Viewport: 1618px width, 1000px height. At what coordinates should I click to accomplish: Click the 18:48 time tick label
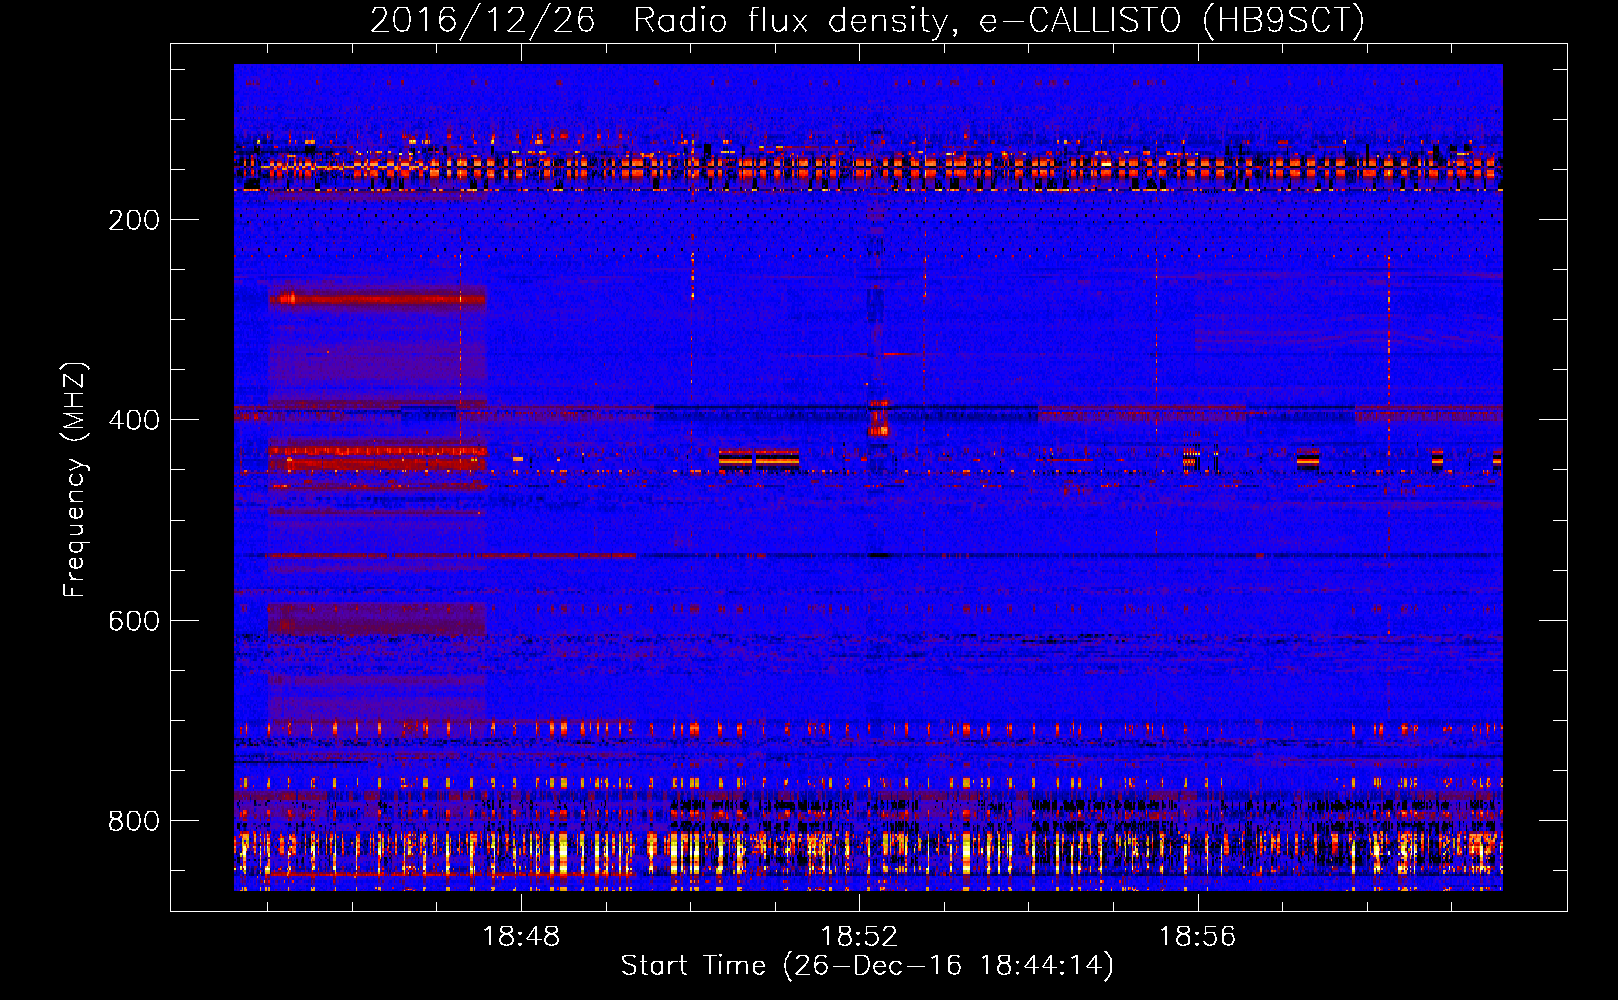click(x=521, y=937)
